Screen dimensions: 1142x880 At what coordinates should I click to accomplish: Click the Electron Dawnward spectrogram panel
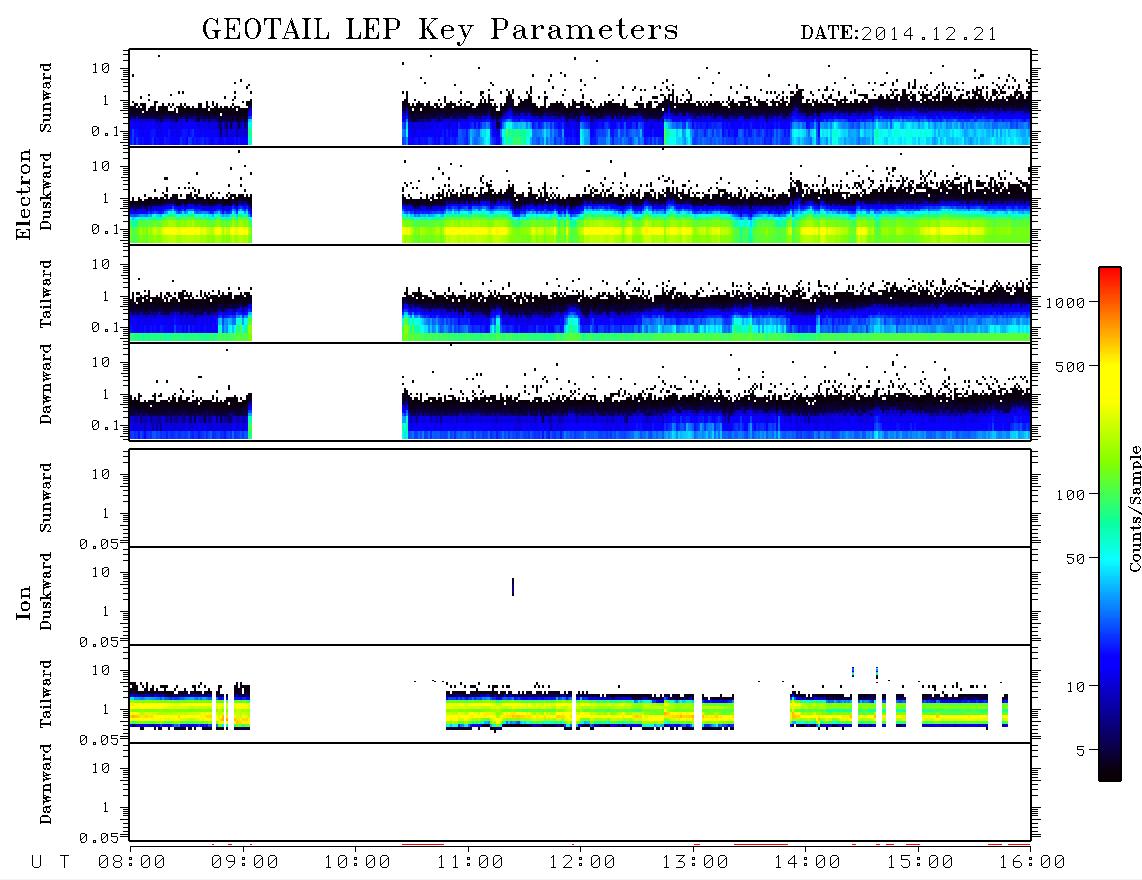580,391
